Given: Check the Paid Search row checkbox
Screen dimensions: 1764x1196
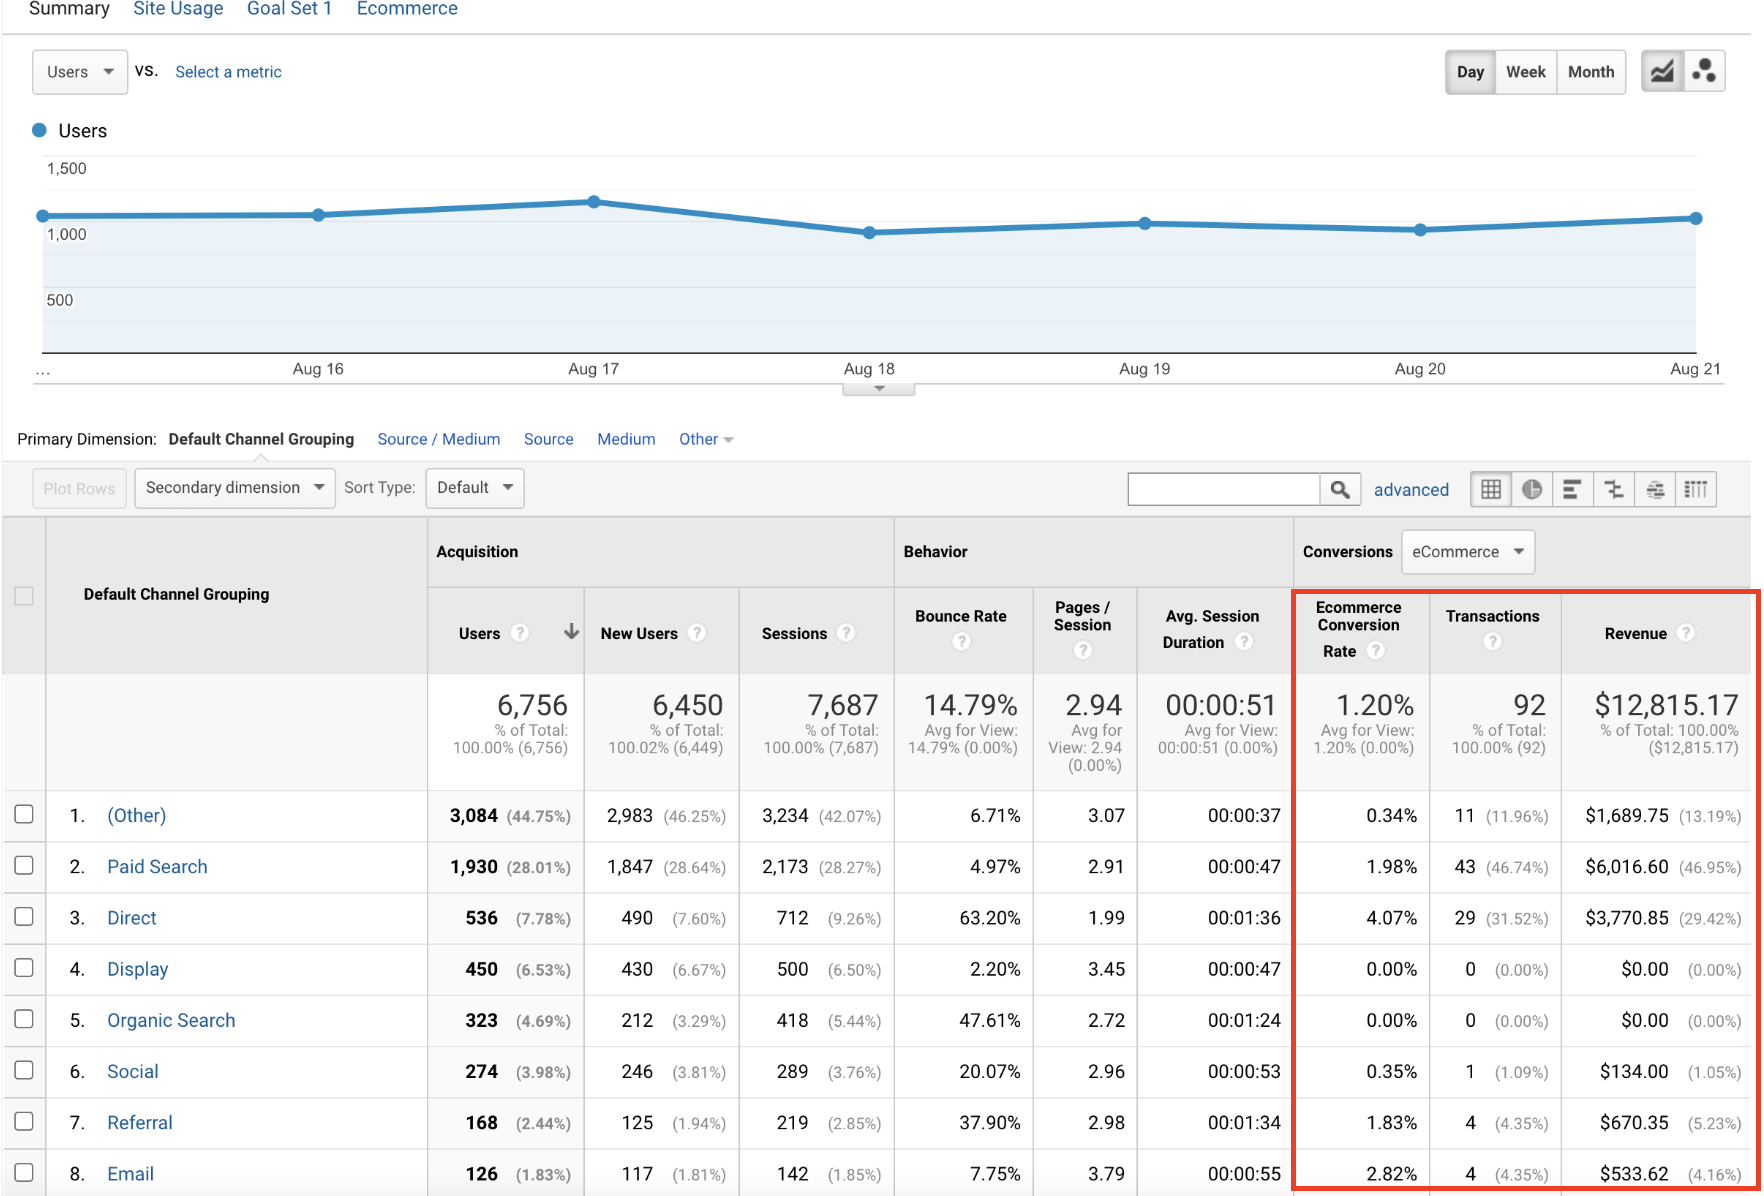Looking at the screenshot, I should (24, 865).
